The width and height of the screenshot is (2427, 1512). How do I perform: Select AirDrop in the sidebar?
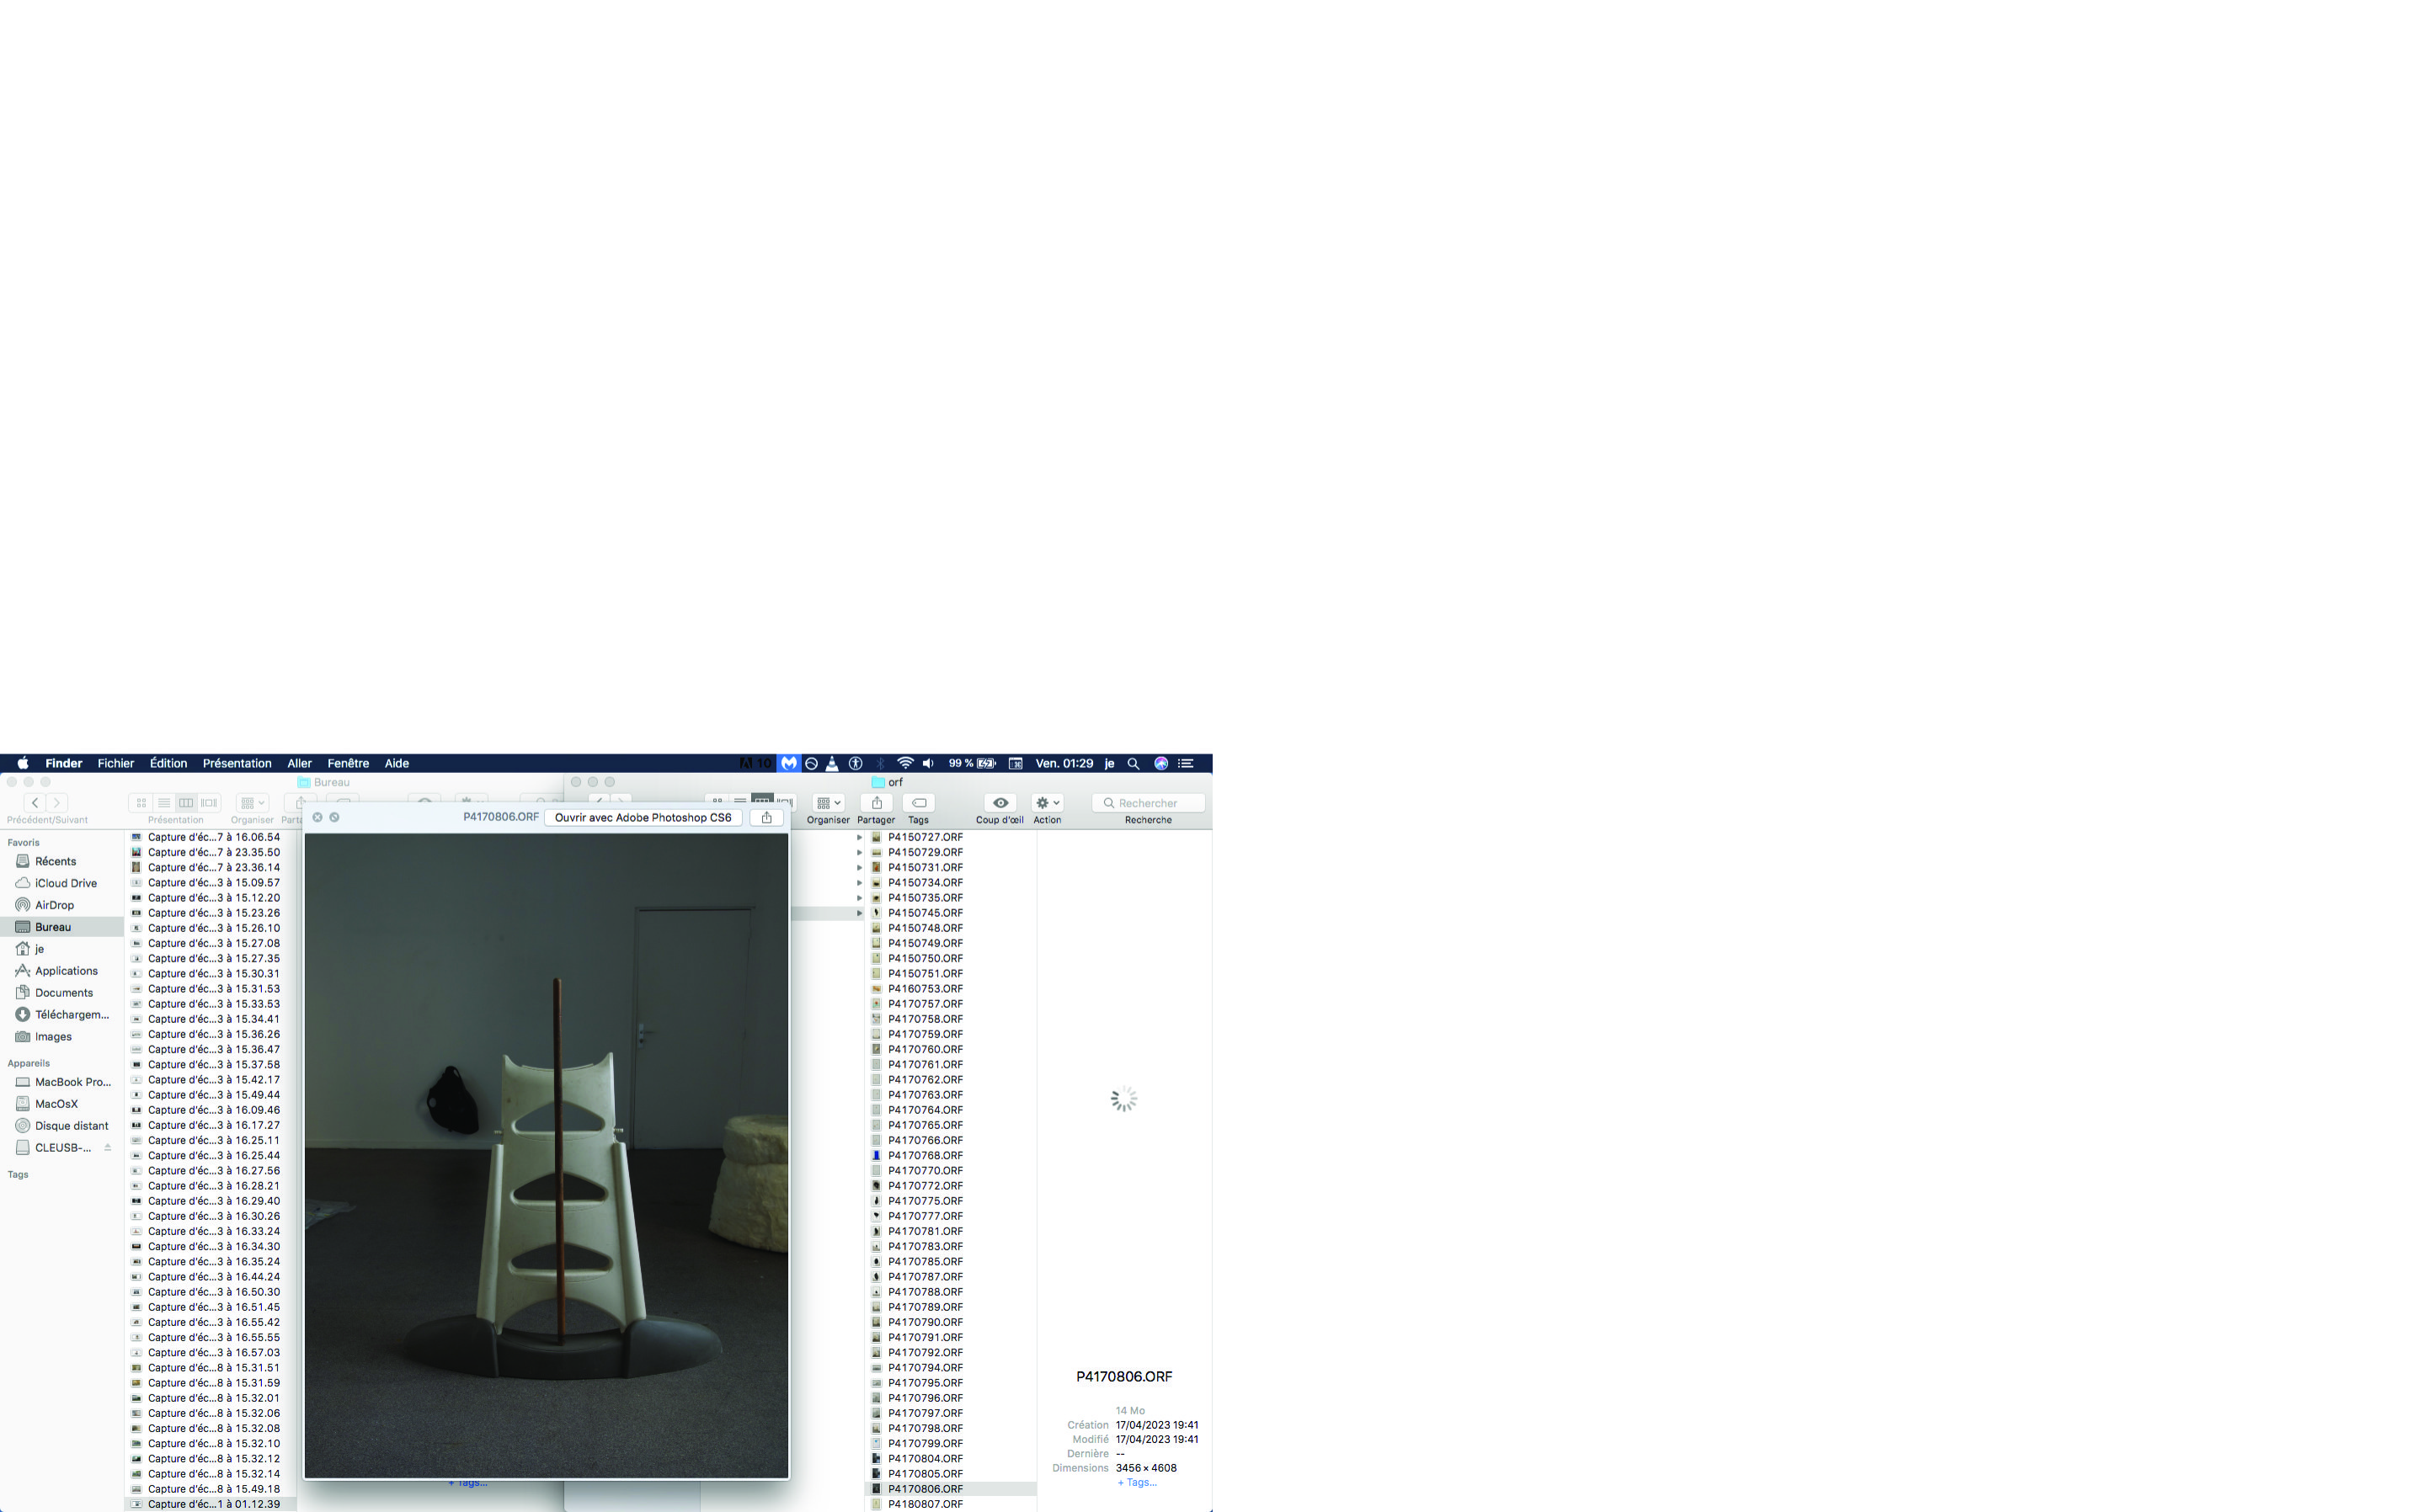(x=54, y=905)
